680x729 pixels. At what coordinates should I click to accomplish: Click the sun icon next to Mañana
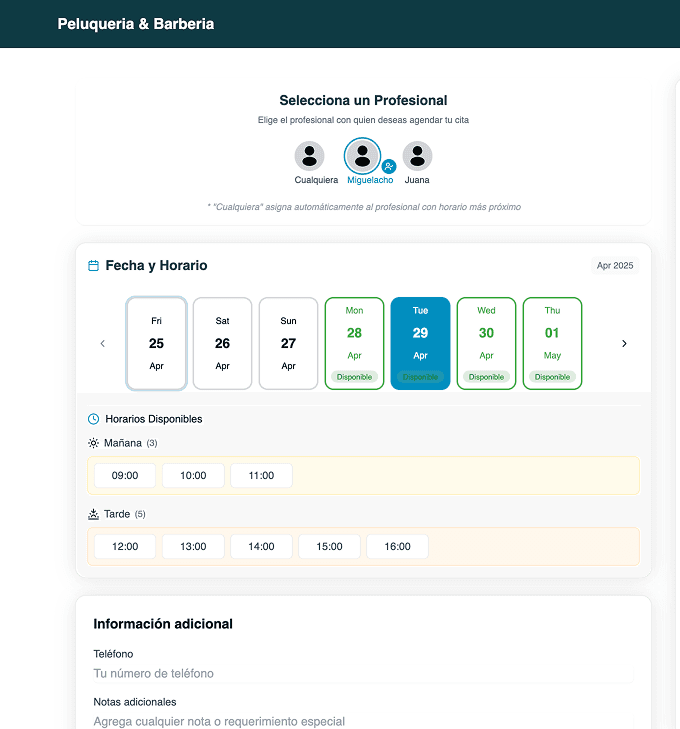coord(94,443)
